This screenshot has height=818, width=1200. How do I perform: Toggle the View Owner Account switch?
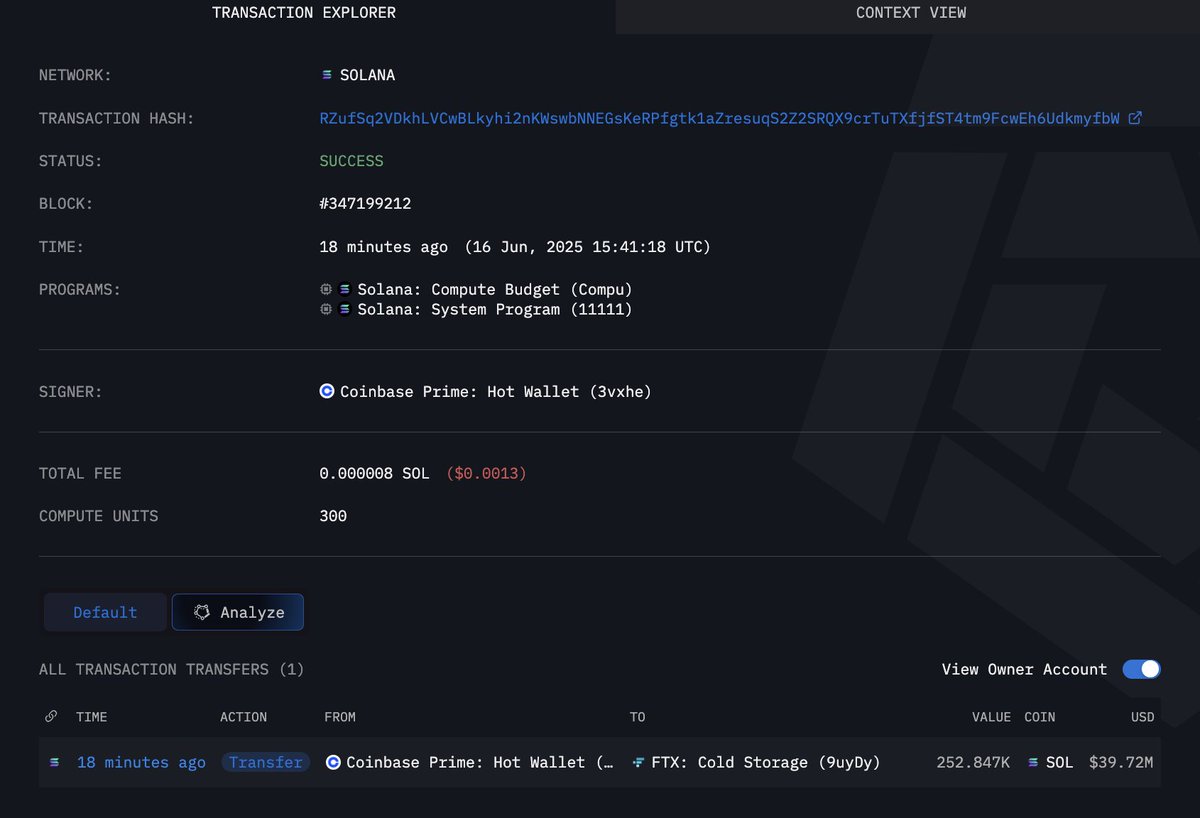coord(1141,669)
